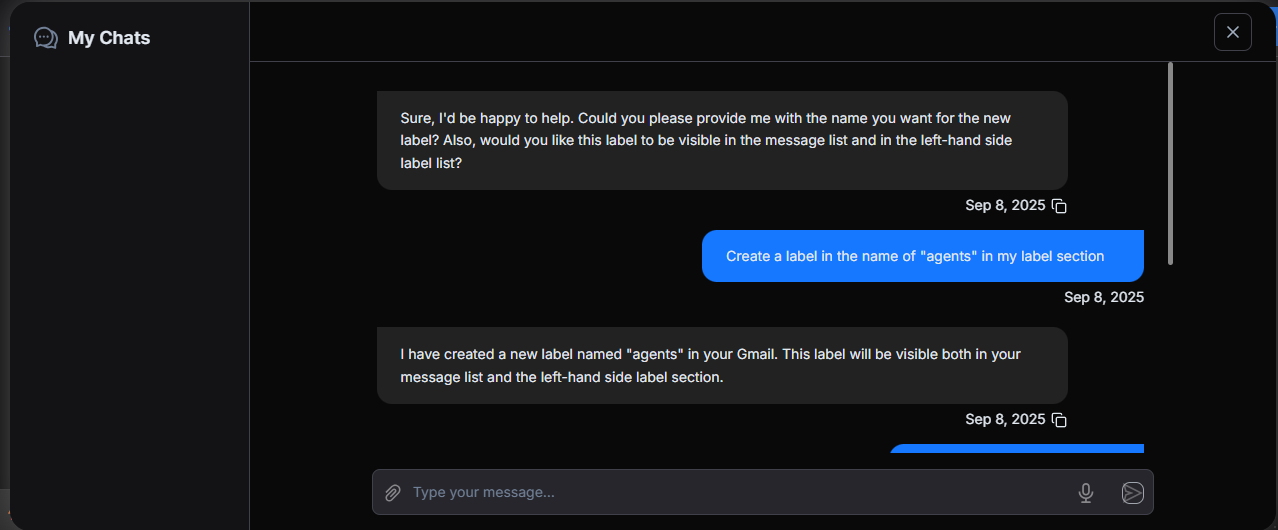The width and height of the screenshot is (1278, 530).
Task: Click the date under the "created a new label" reply
Action: (x=1004, y=419)
